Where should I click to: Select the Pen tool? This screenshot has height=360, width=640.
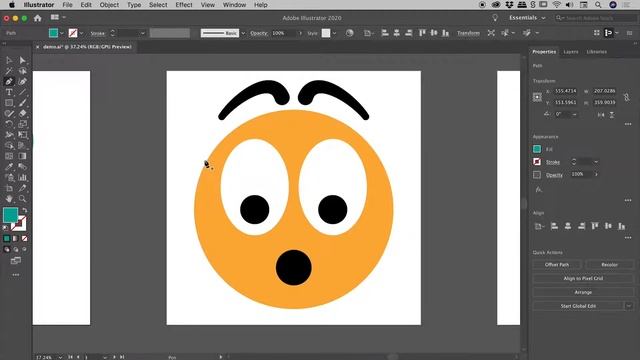pyautogui.click(x=9, y=82)
